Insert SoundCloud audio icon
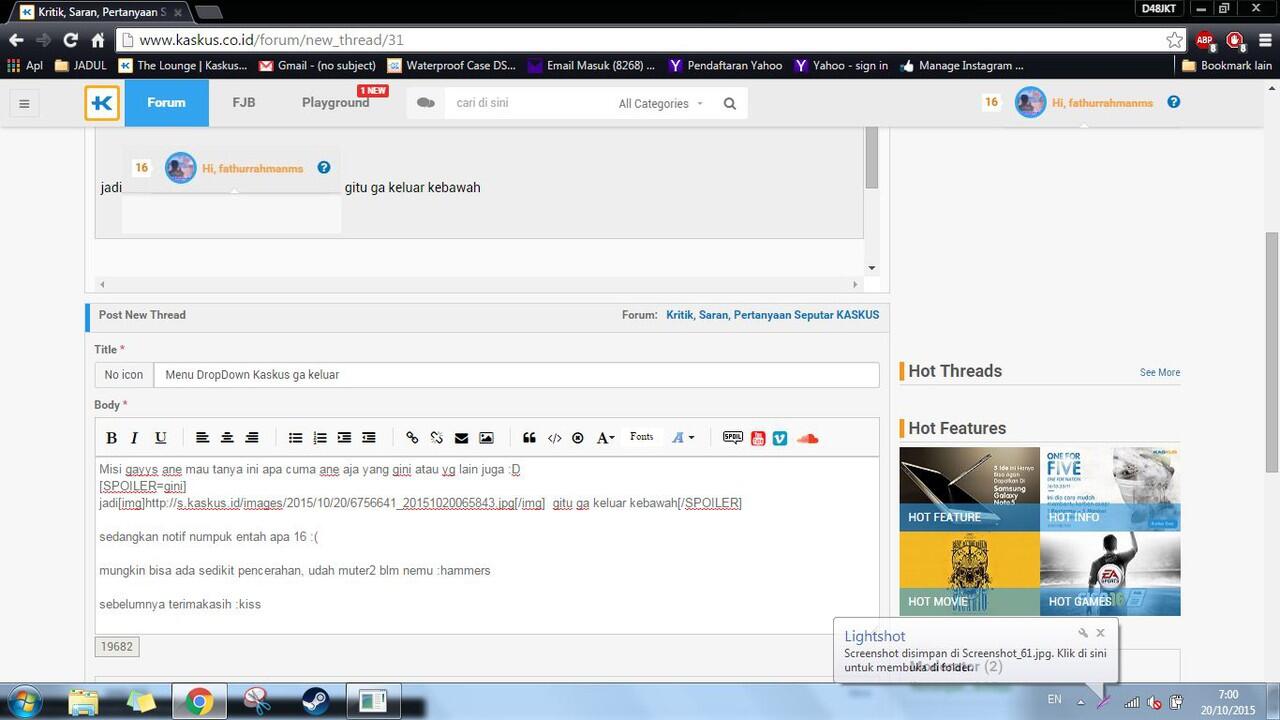Image resolution: width=1280 pixels, height=720 pixels. [808, 438]
